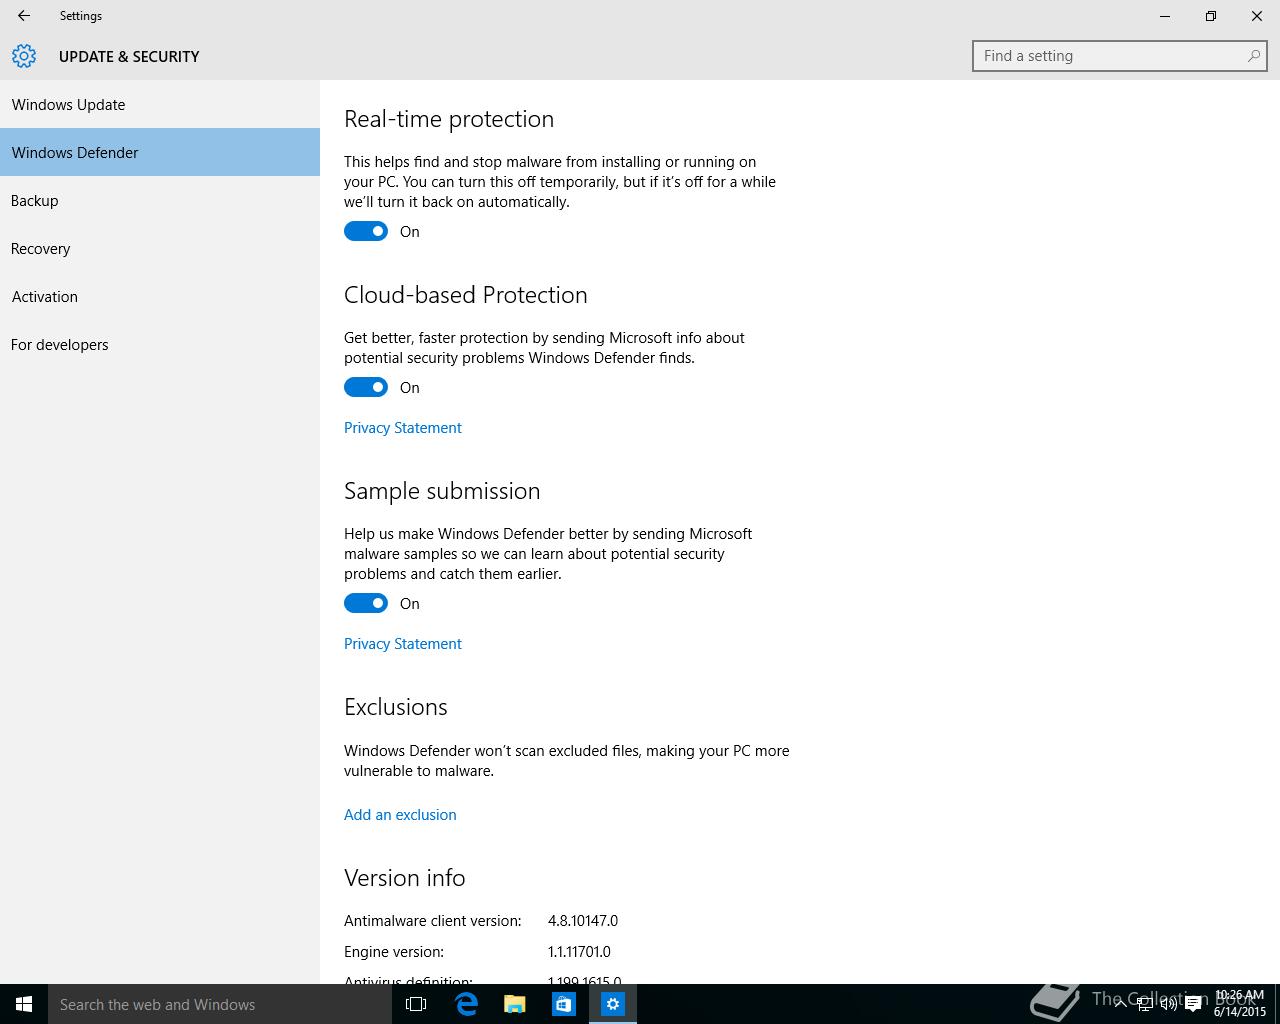Click the Antimalware client version label

click(x=433, y=920)
